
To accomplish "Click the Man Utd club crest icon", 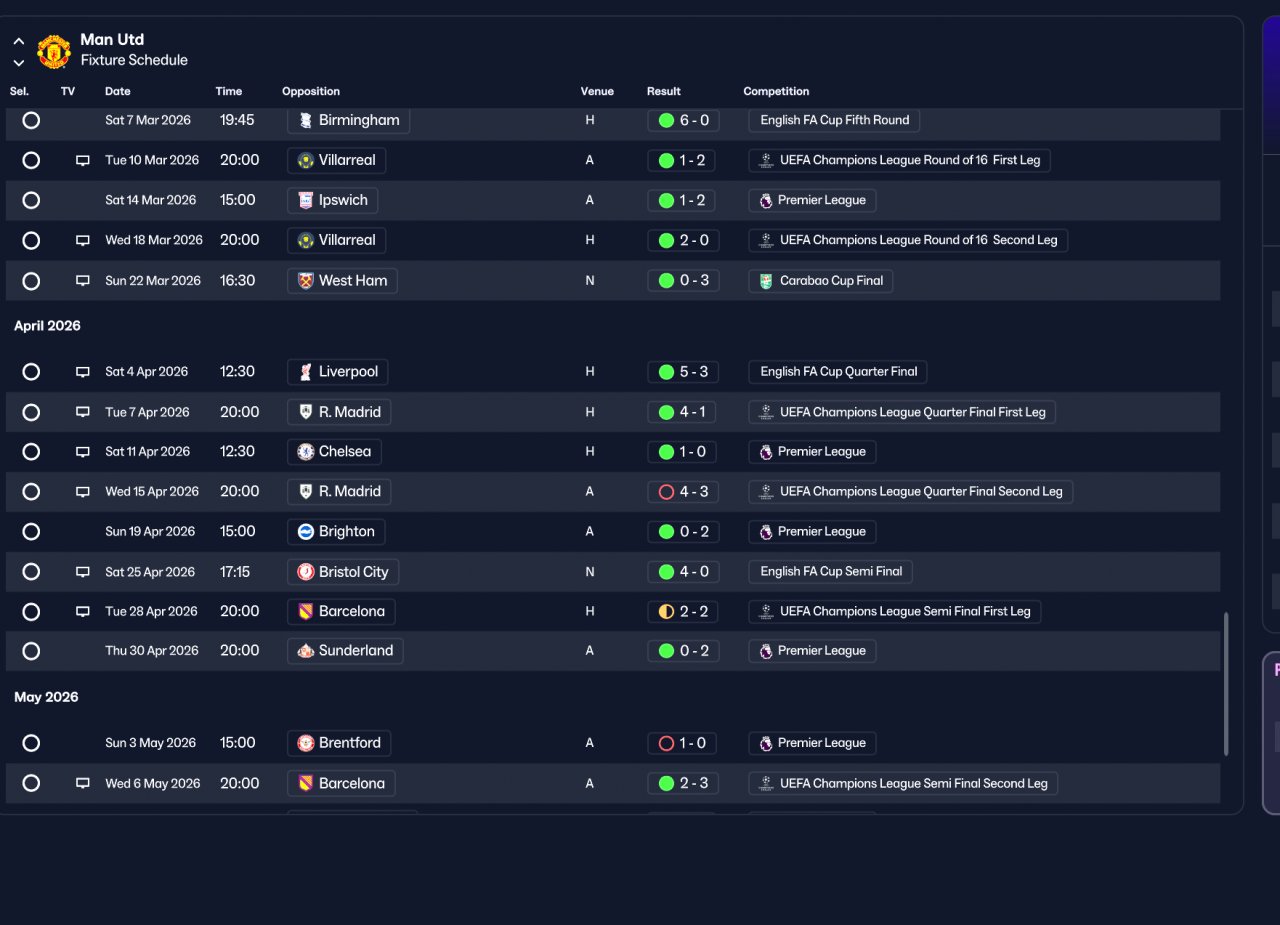I will (x=53, y=51).
